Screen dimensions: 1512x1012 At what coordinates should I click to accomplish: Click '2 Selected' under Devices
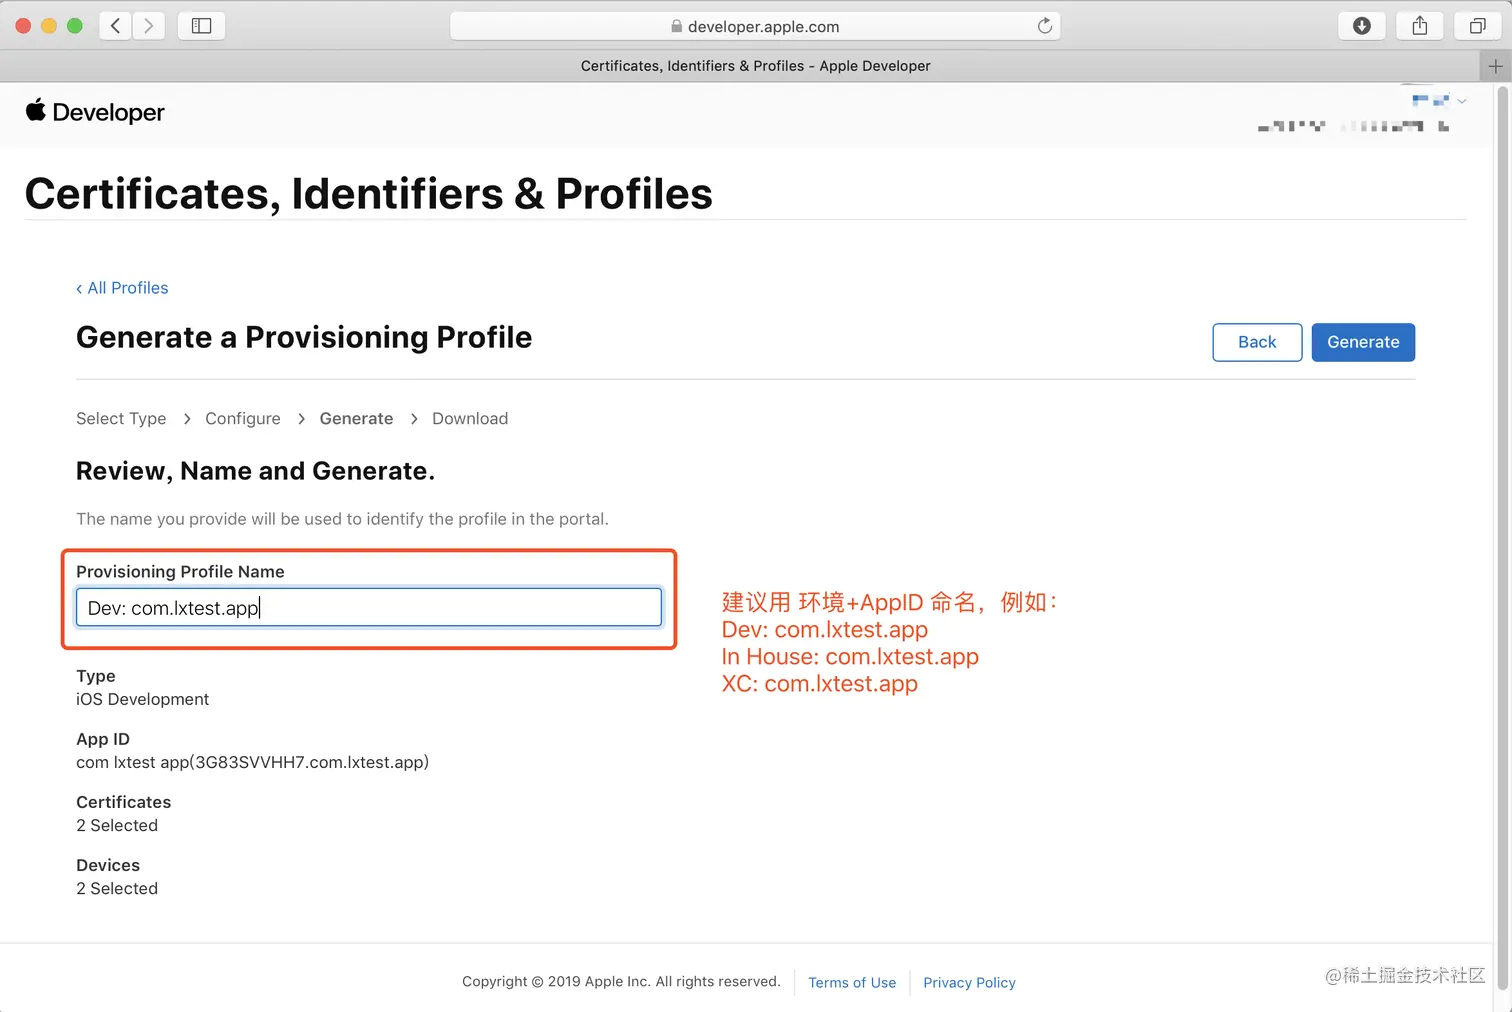pyautogui.click(x=117, y=889)
